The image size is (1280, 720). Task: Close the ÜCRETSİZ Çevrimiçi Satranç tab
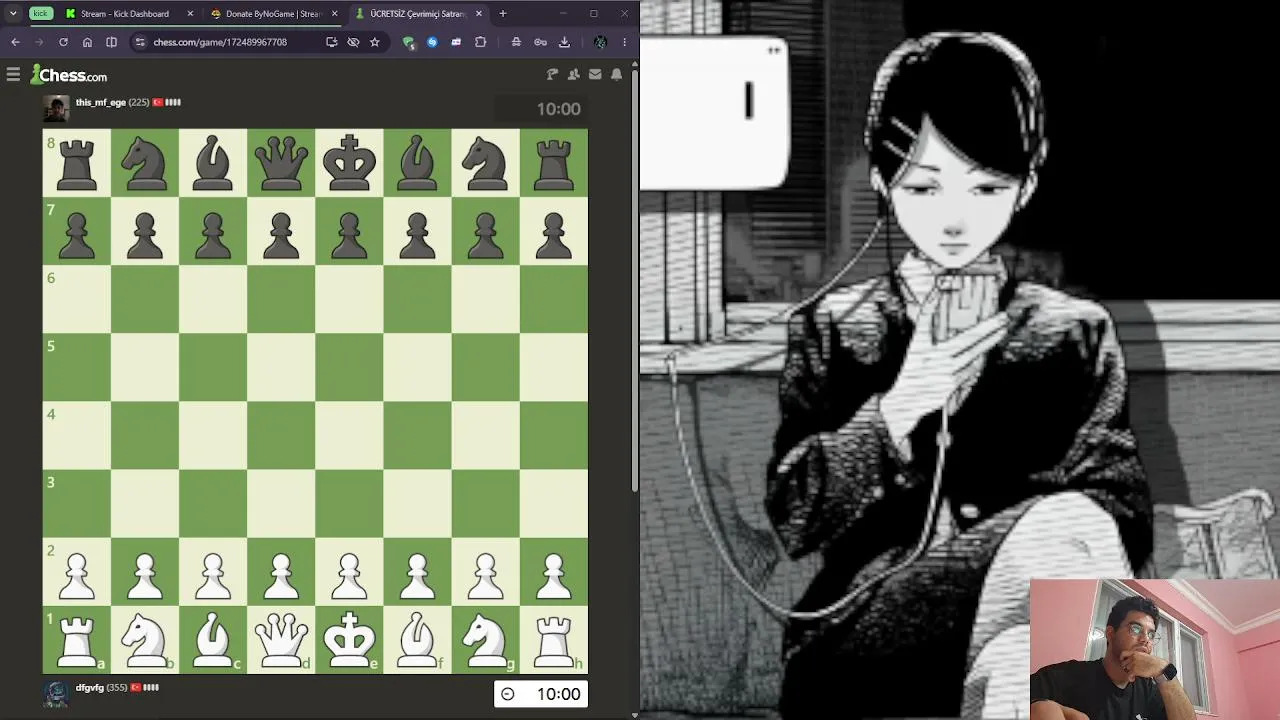coord(479,14)
